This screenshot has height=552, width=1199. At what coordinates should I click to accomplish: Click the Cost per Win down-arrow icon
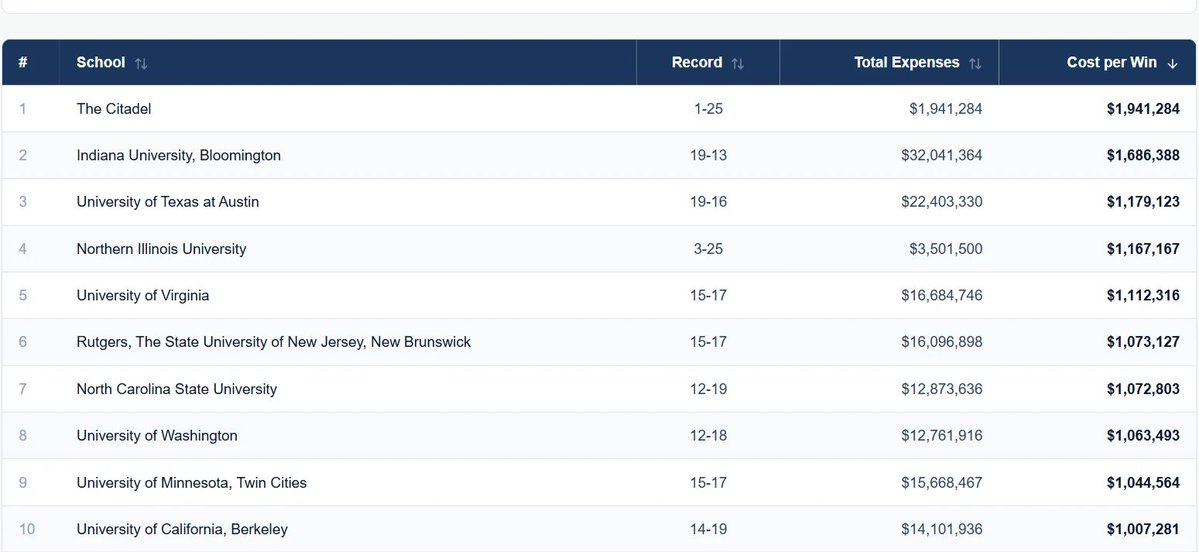(x=1172, y=63)
